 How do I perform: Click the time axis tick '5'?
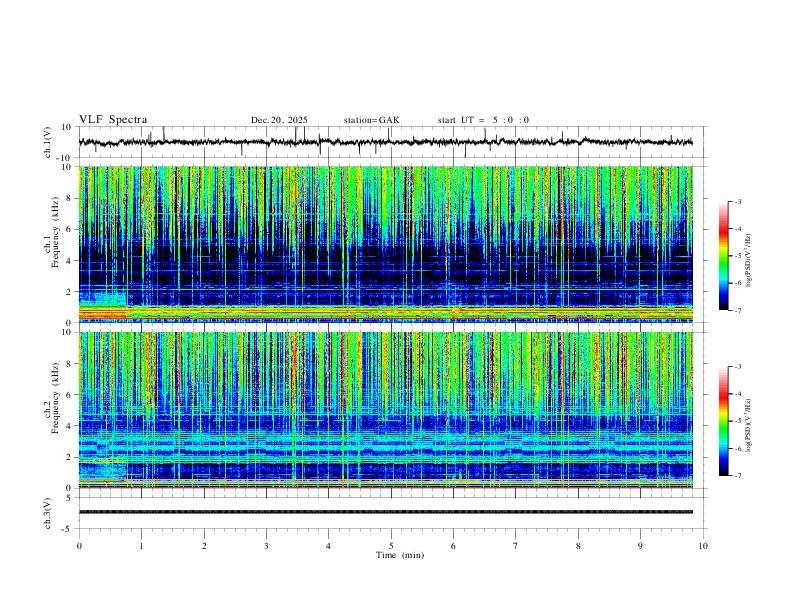pyautogui.click(x=391, y=546)
